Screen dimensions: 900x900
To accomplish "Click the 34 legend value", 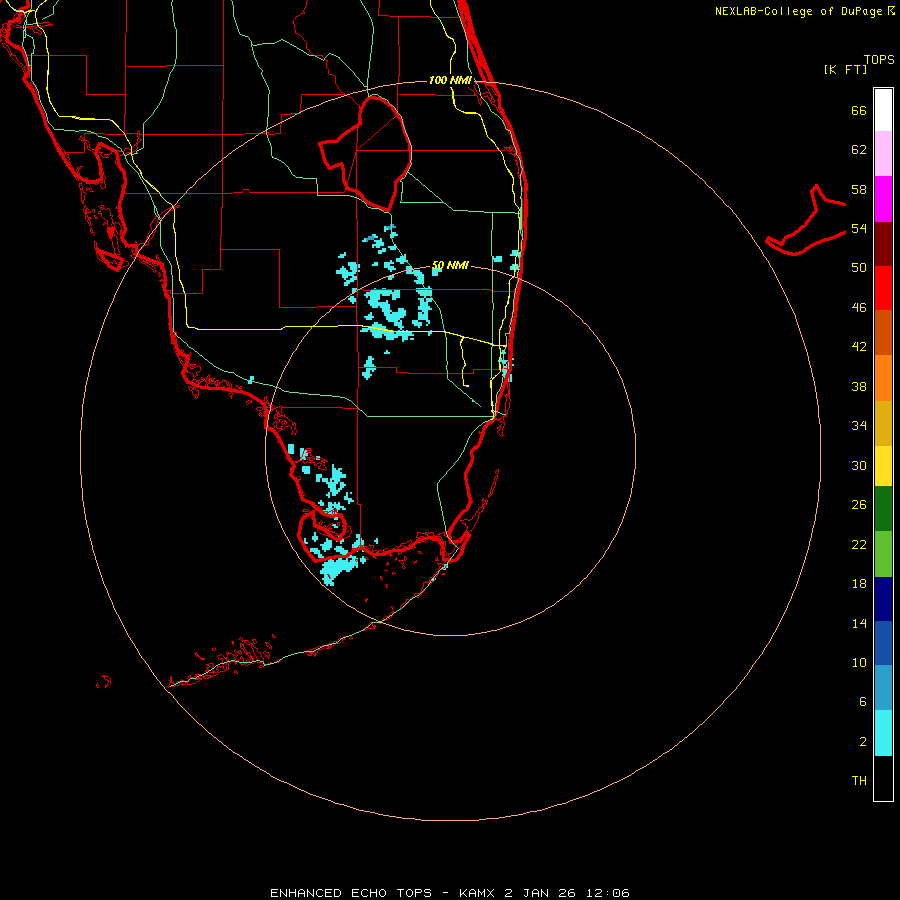I will point(859,425).
